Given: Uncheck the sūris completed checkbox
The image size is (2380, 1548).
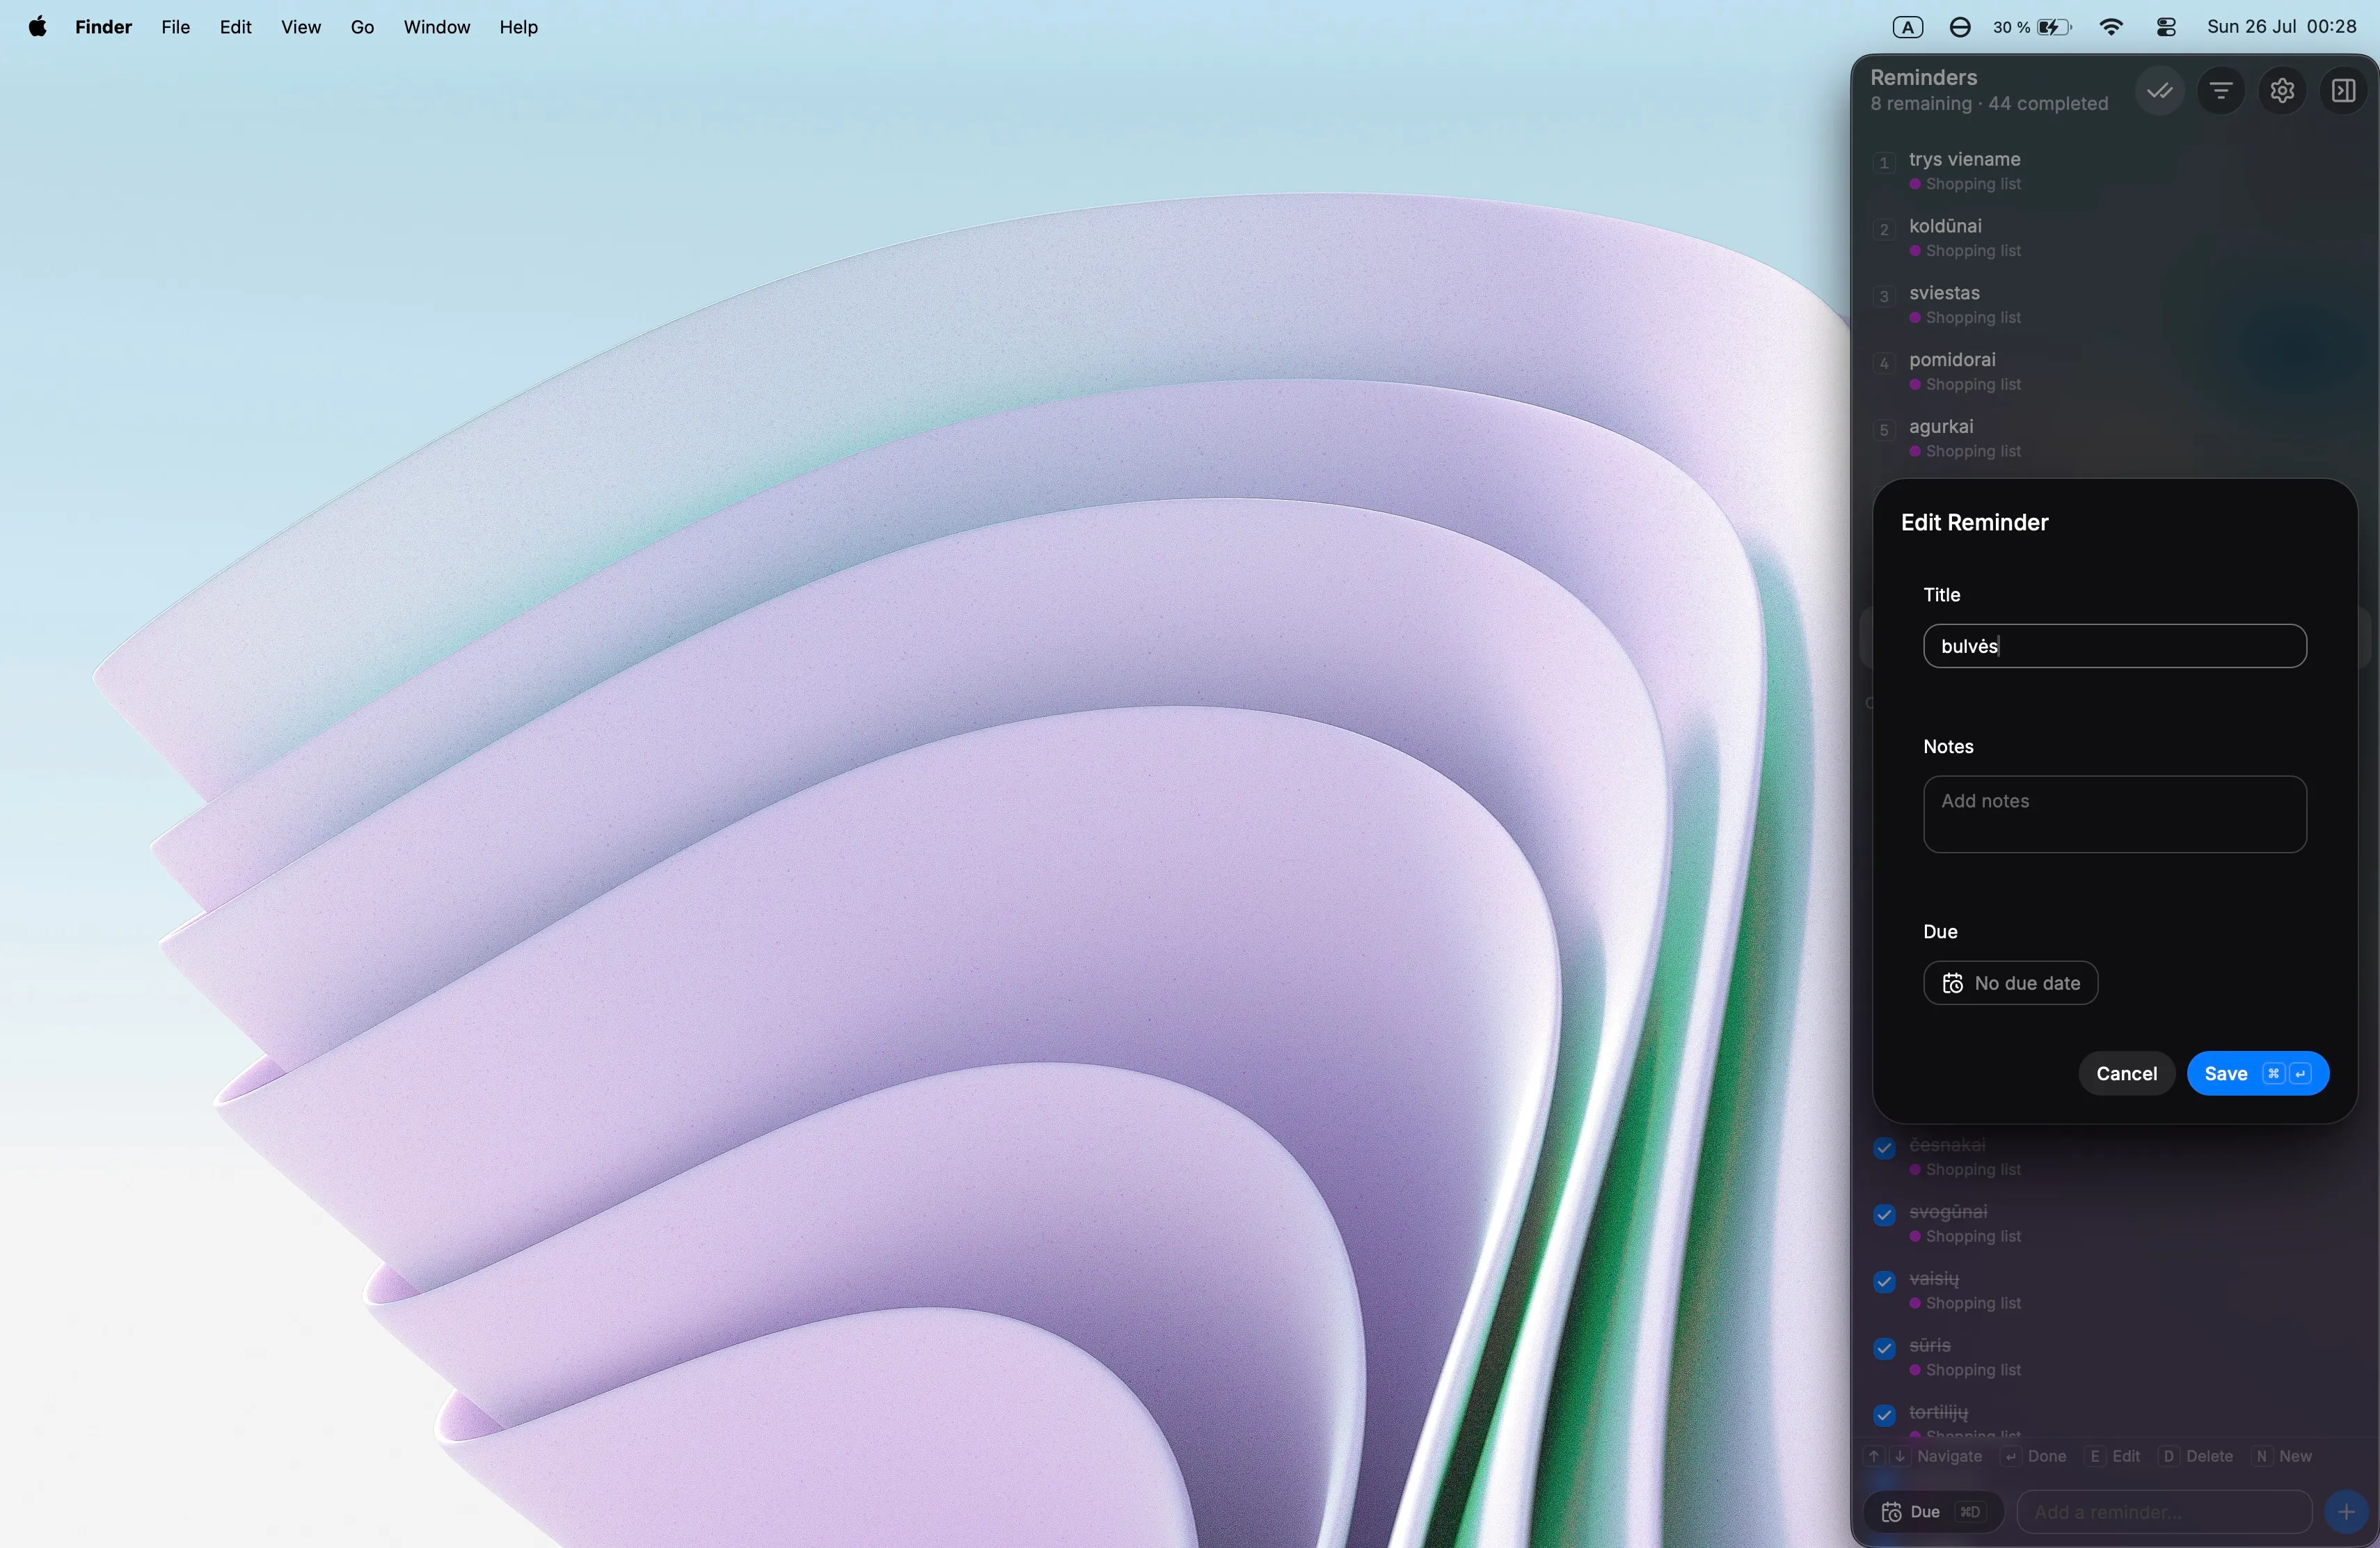Looking at the screenshot, I should pos(1883,1348).
